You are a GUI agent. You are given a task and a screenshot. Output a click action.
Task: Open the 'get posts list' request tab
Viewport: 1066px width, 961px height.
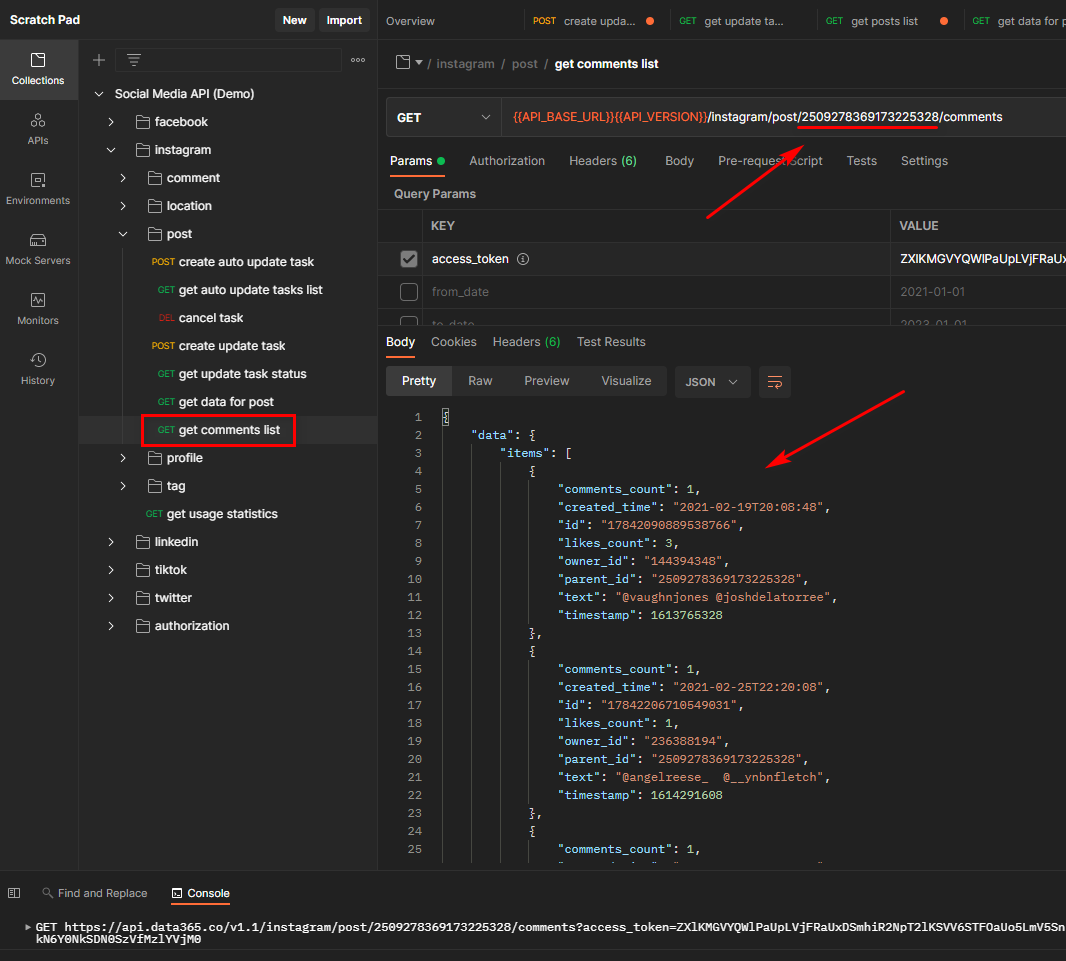coord(884,21)
